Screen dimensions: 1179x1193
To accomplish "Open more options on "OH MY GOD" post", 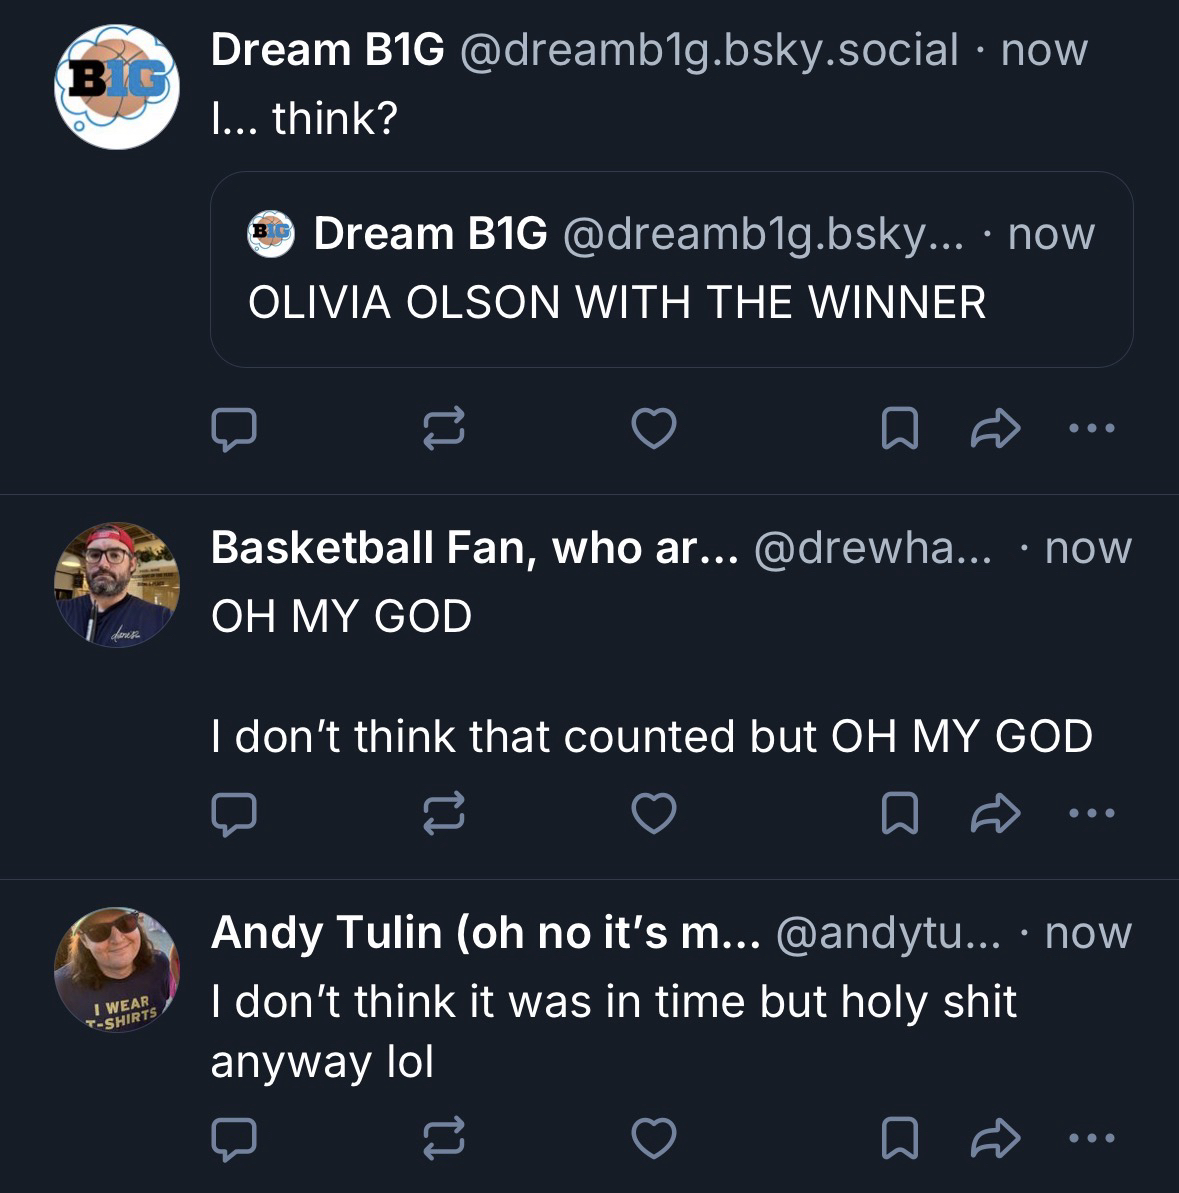I will point(1090,813).
